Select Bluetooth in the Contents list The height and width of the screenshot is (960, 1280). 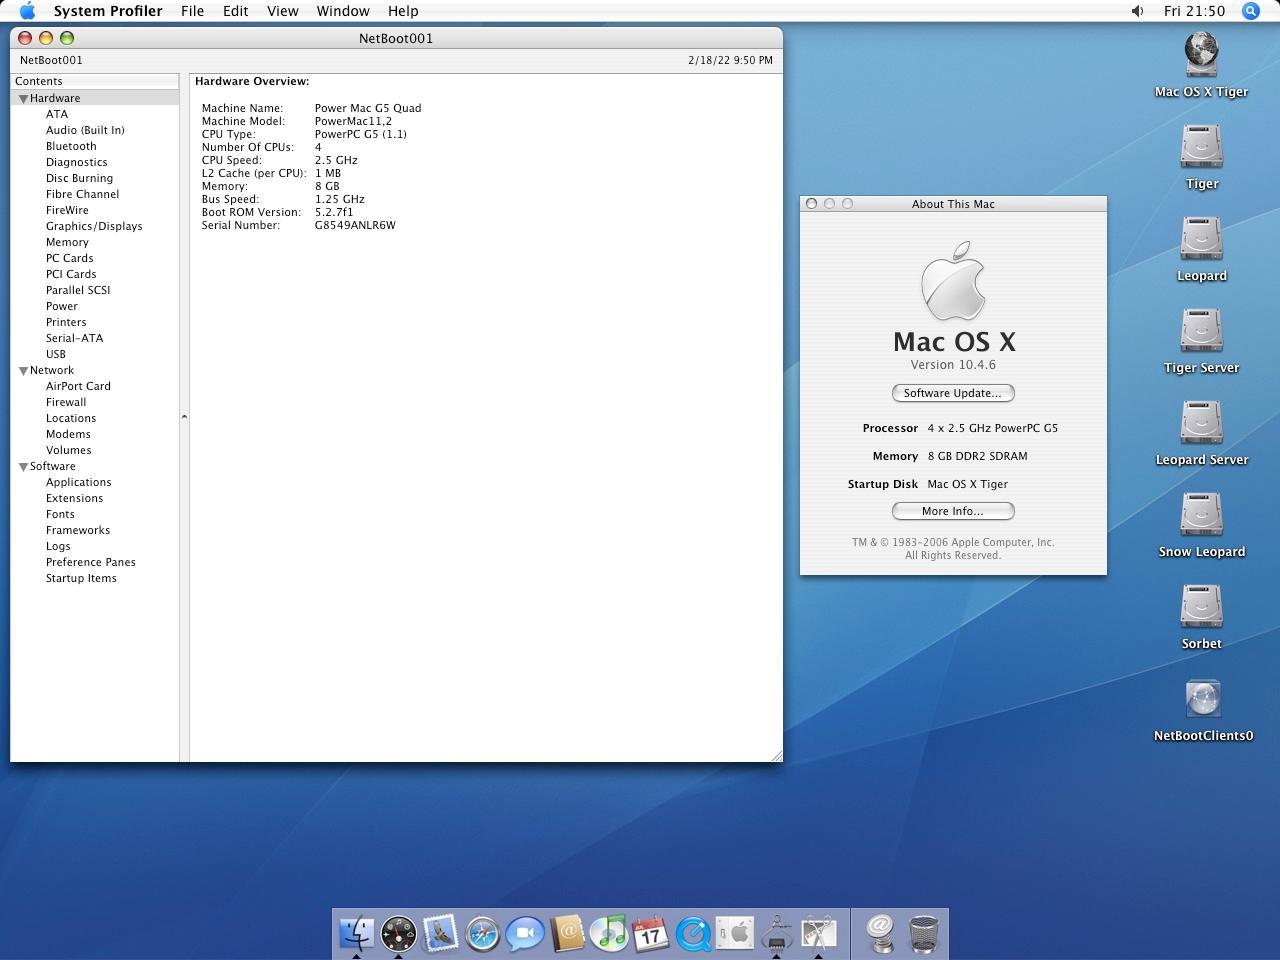[x=71, y=146]
